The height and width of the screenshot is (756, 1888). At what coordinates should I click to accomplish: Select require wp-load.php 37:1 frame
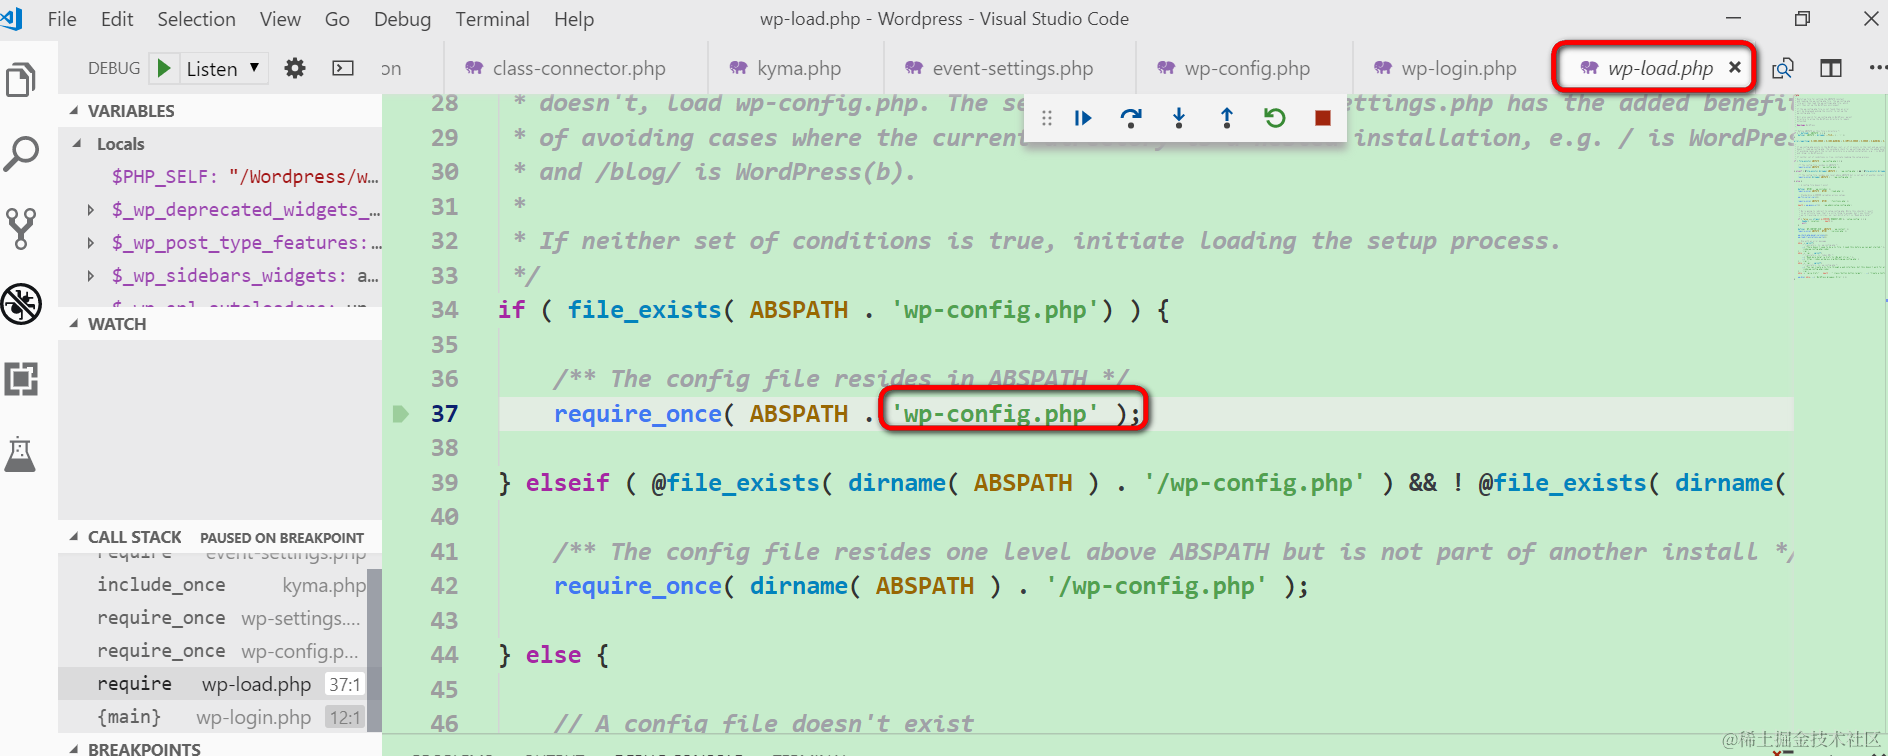[212, 684]
